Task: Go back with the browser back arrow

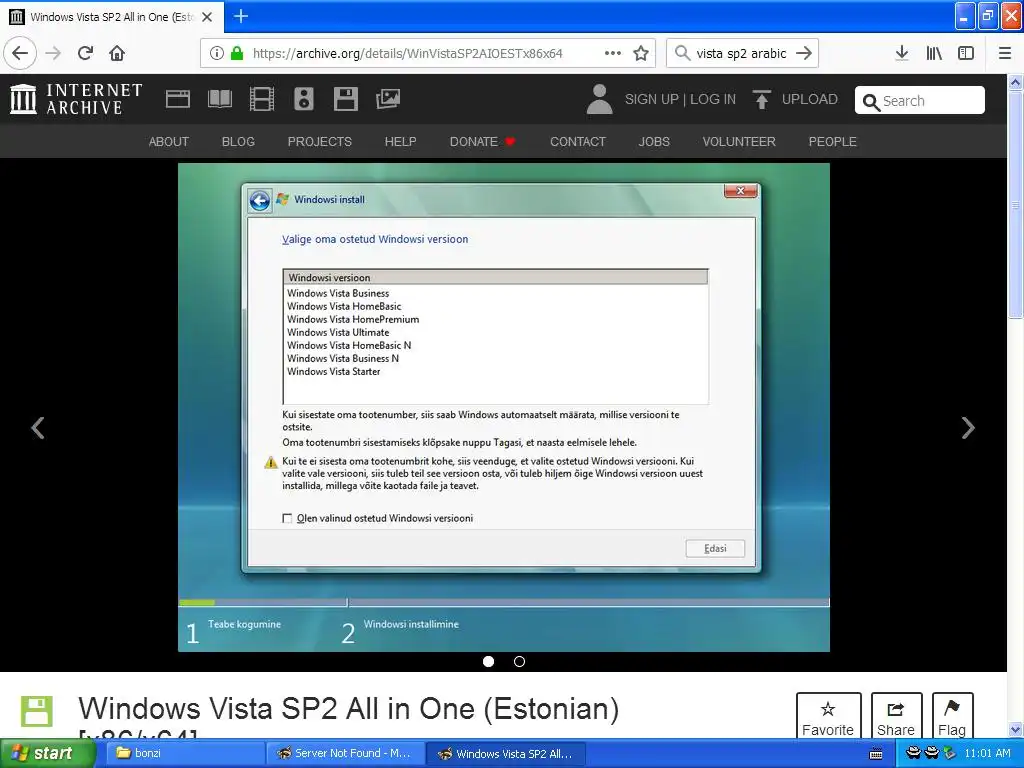Action: pos(20,53)
